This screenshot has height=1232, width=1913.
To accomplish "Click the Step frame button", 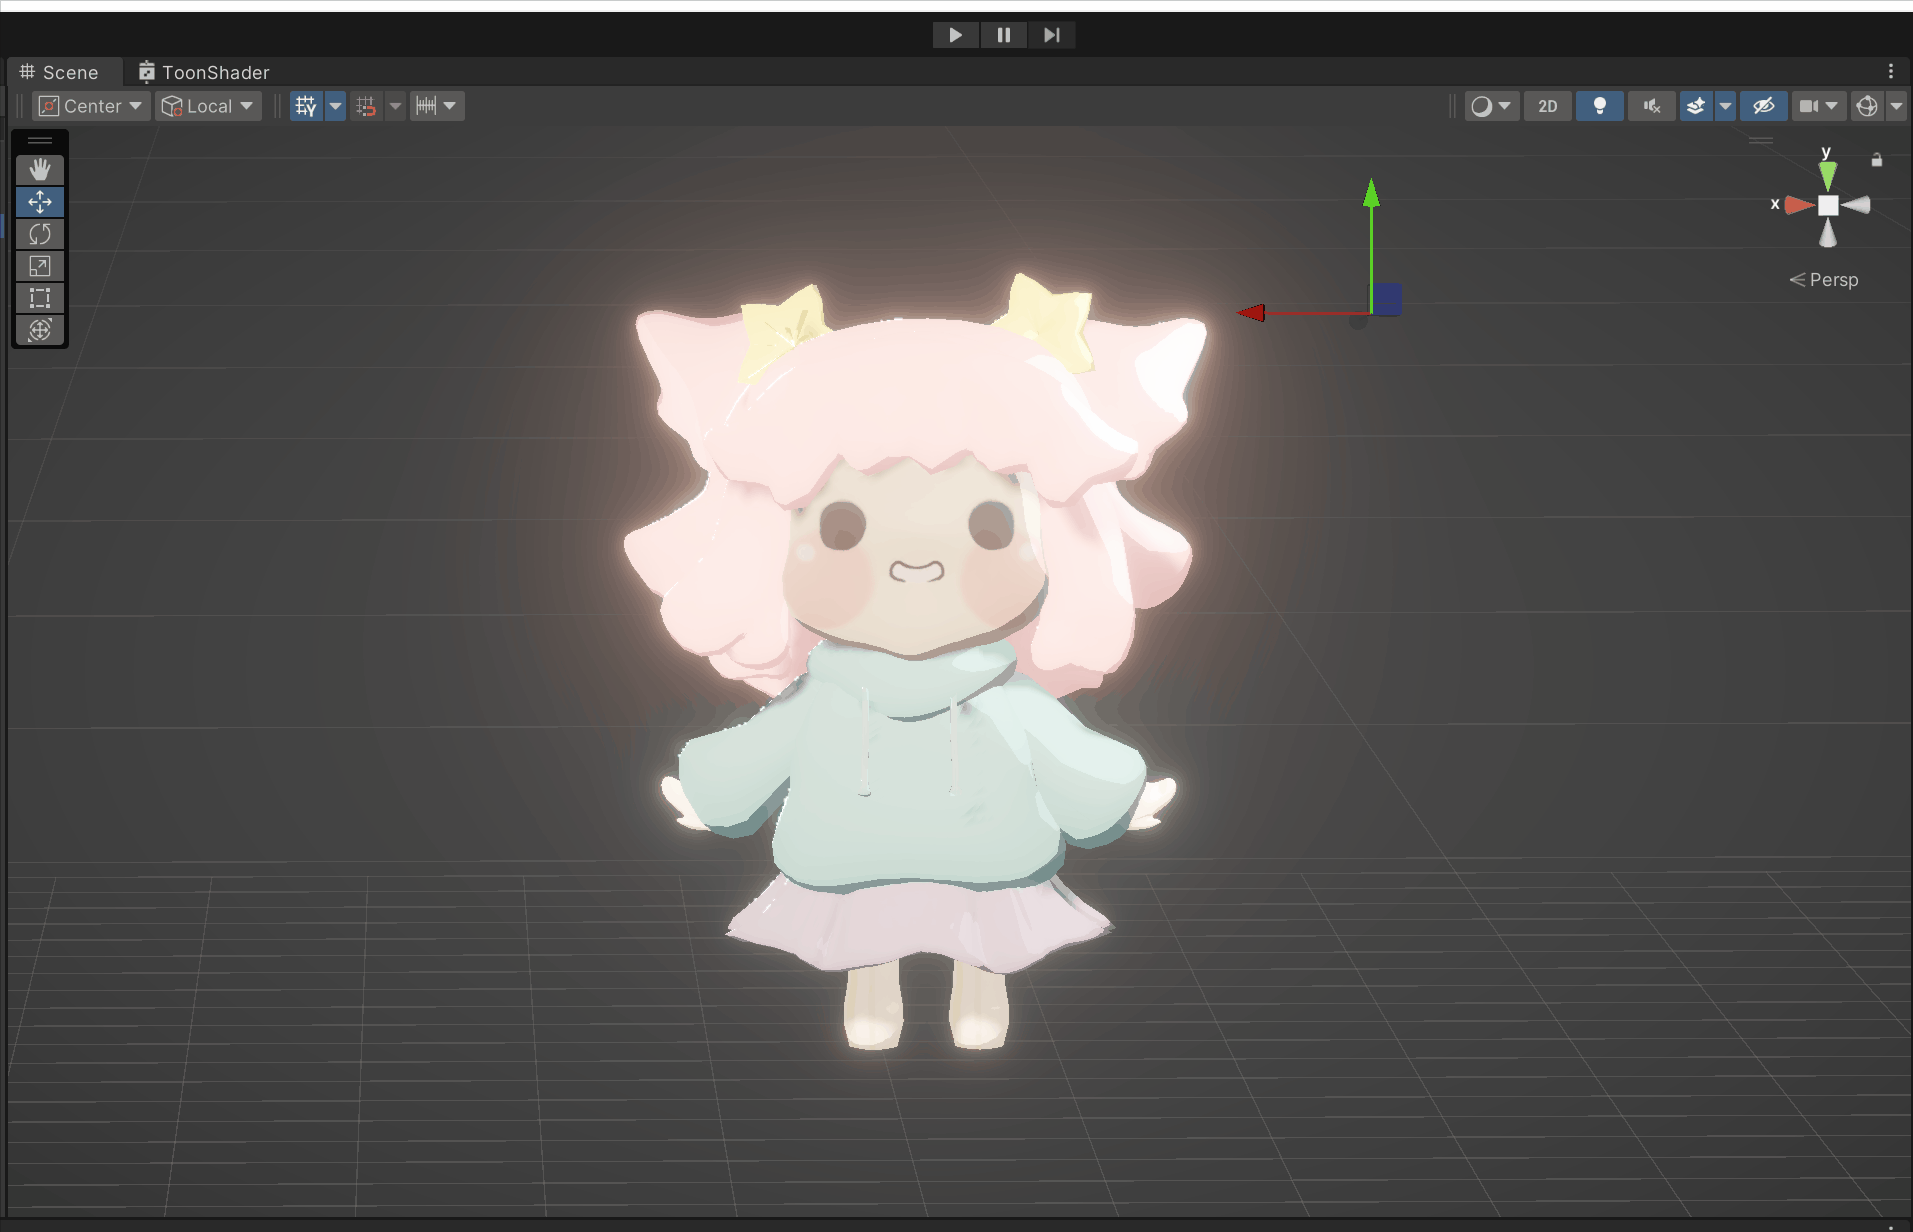I will 1051,35.
